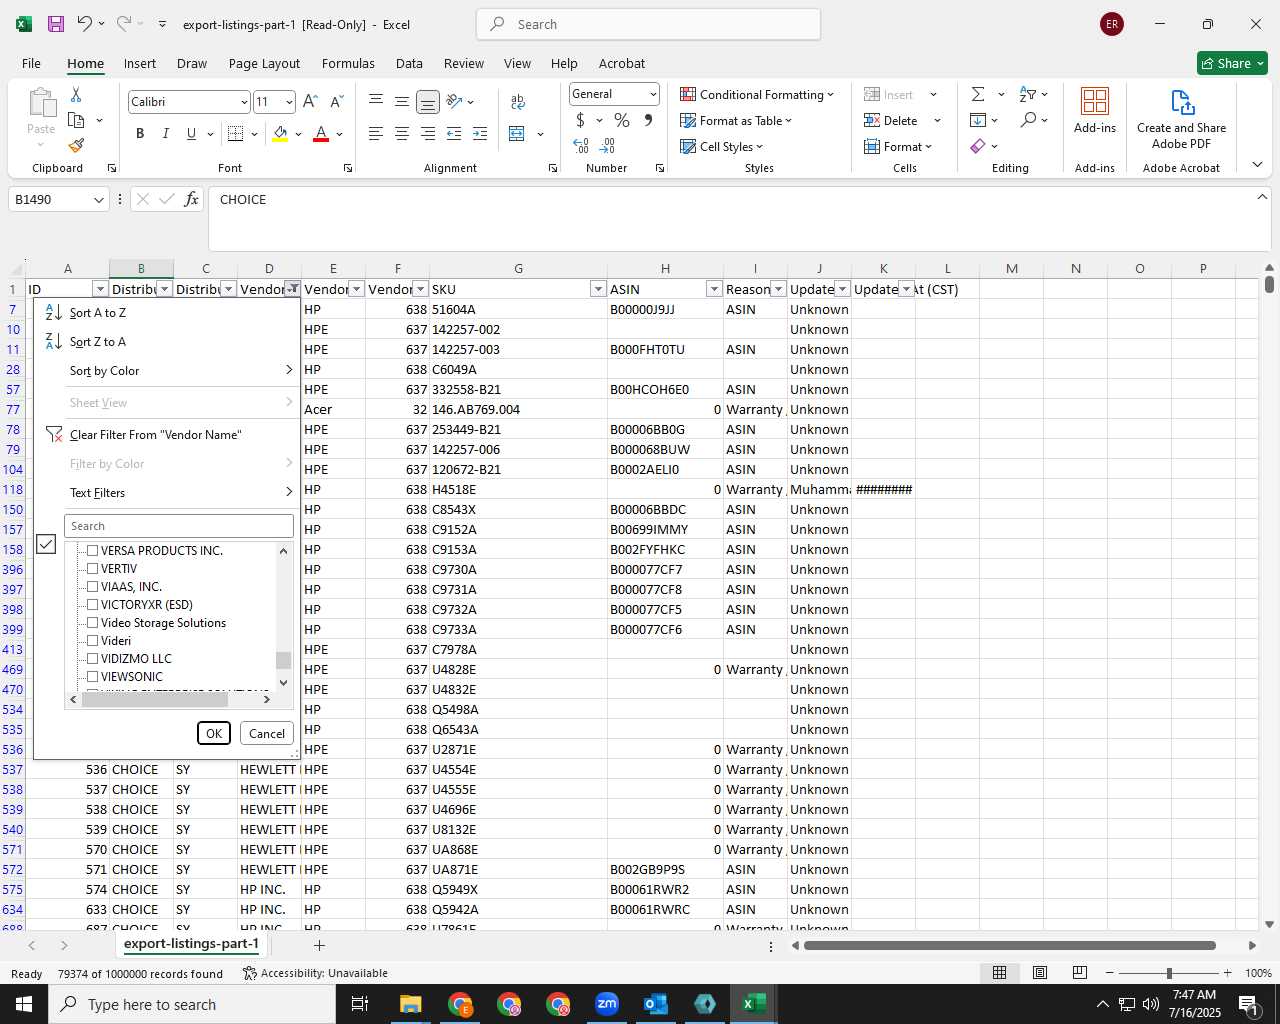Open the Fill Color swatch button
The image size is (1280, 1024).
click(280, 133)
